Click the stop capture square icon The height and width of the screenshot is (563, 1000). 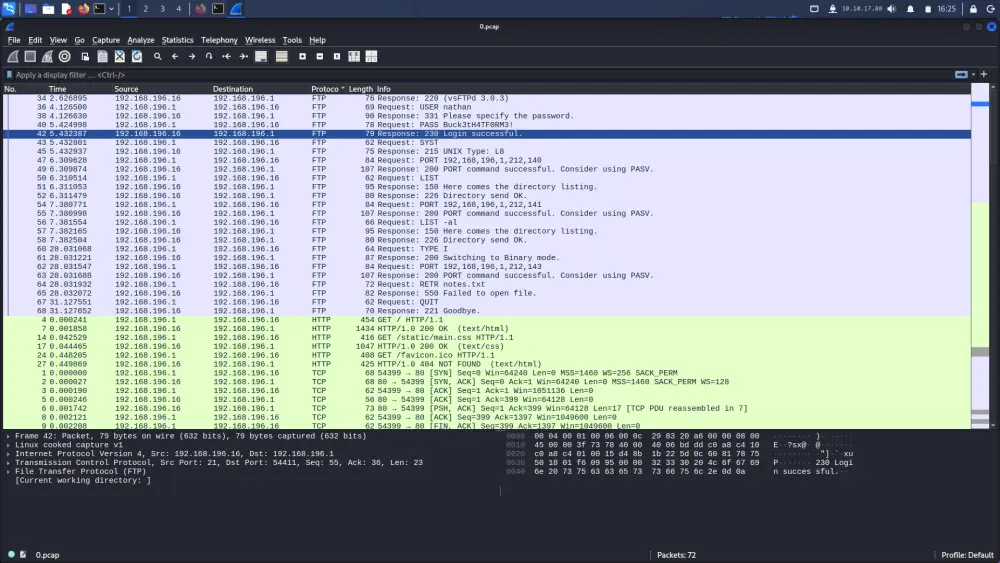point(30,57)
